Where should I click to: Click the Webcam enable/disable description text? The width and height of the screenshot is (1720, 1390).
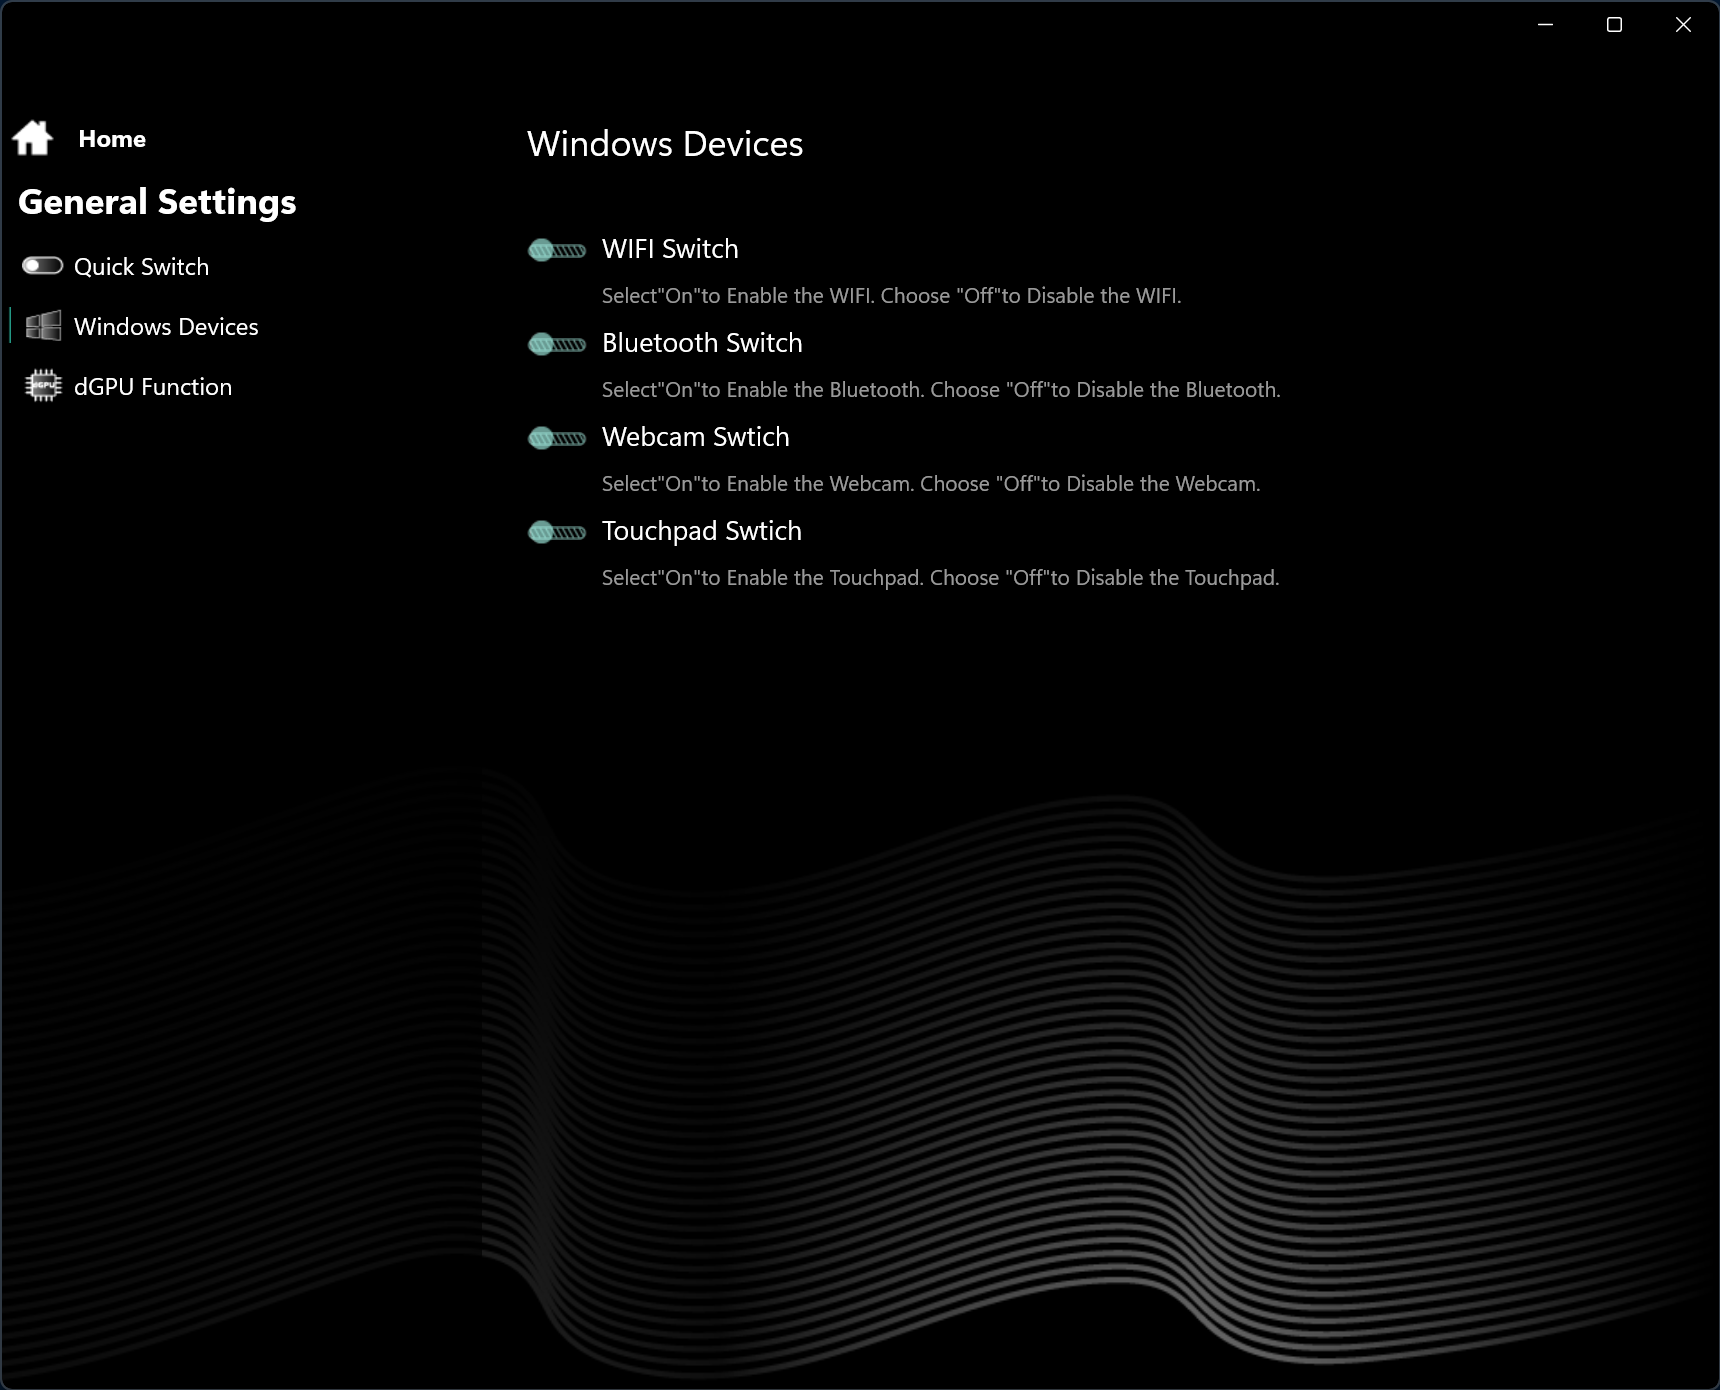click(x=931, y=484)
